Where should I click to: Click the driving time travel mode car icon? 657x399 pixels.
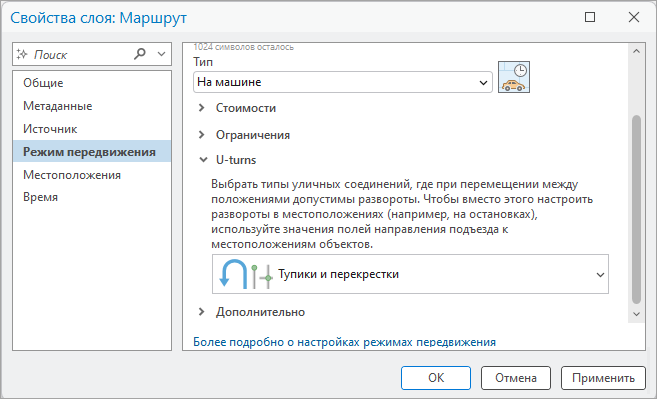click(514, 77)
